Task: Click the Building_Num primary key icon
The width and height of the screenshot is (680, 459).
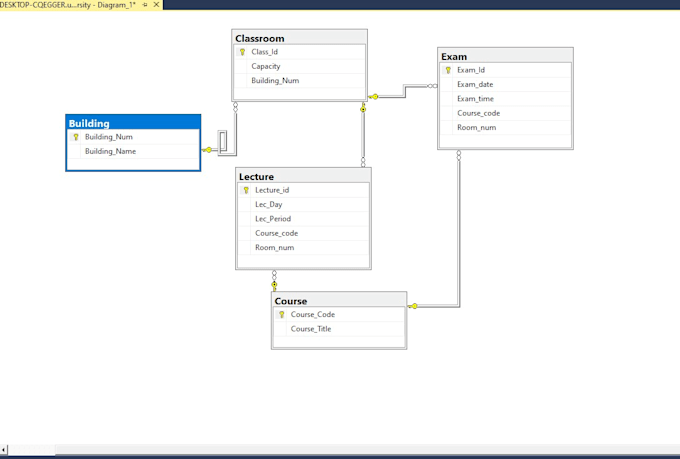Action: [76, 137]
